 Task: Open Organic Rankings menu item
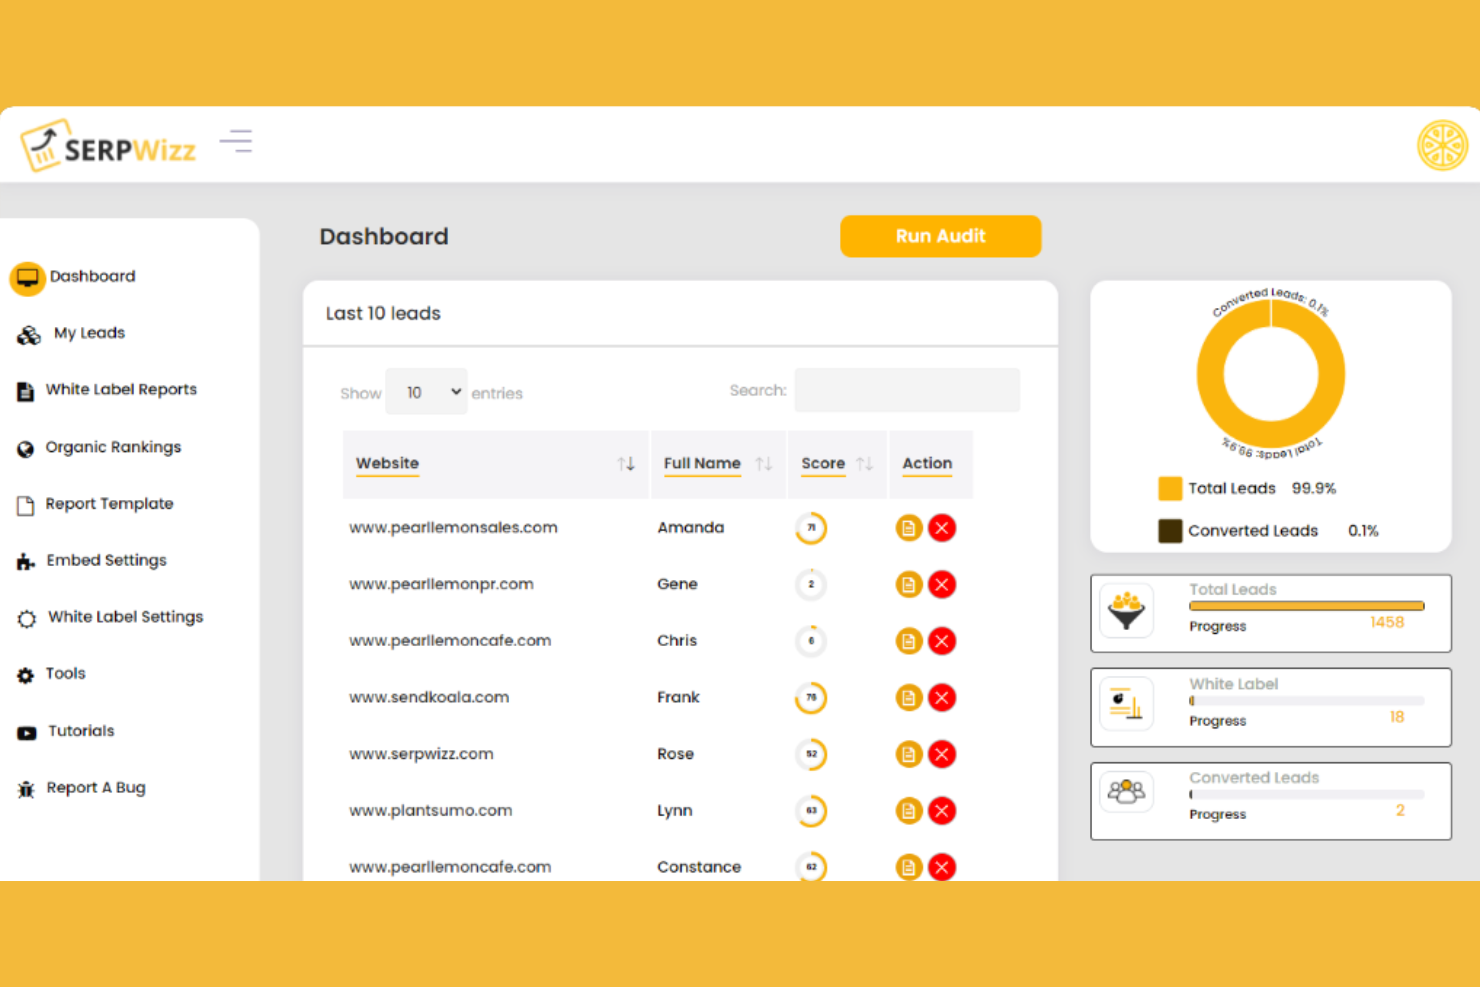tap(113, 447)
